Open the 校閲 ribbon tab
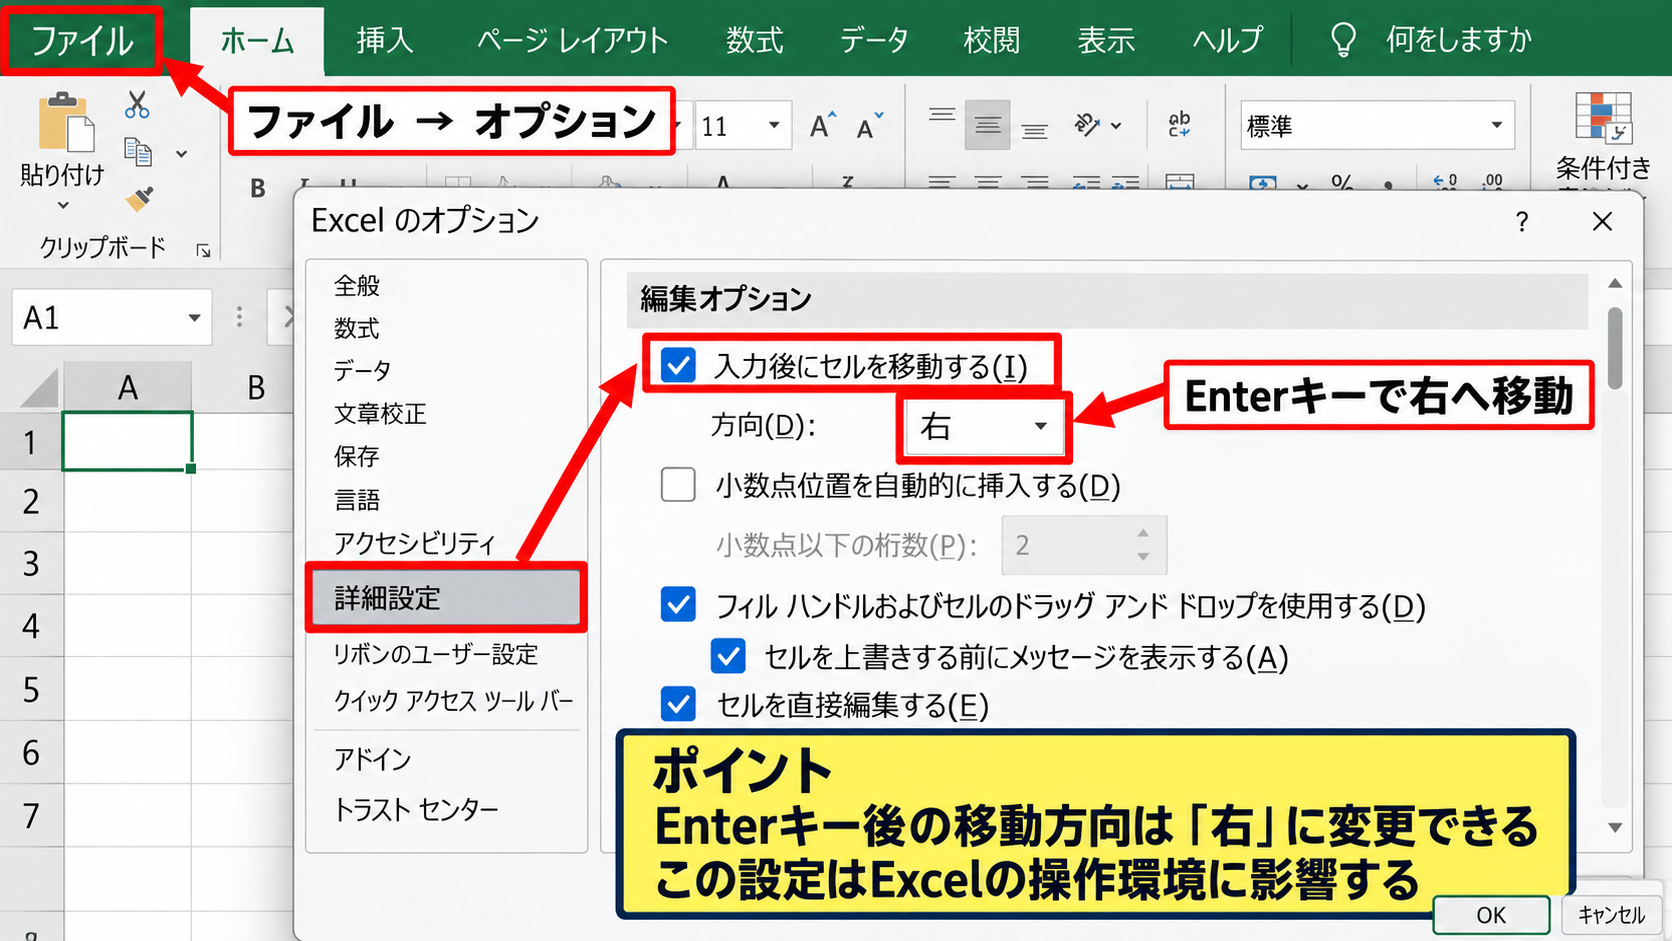The image size is (1672, 941). (x=992, y=40)
